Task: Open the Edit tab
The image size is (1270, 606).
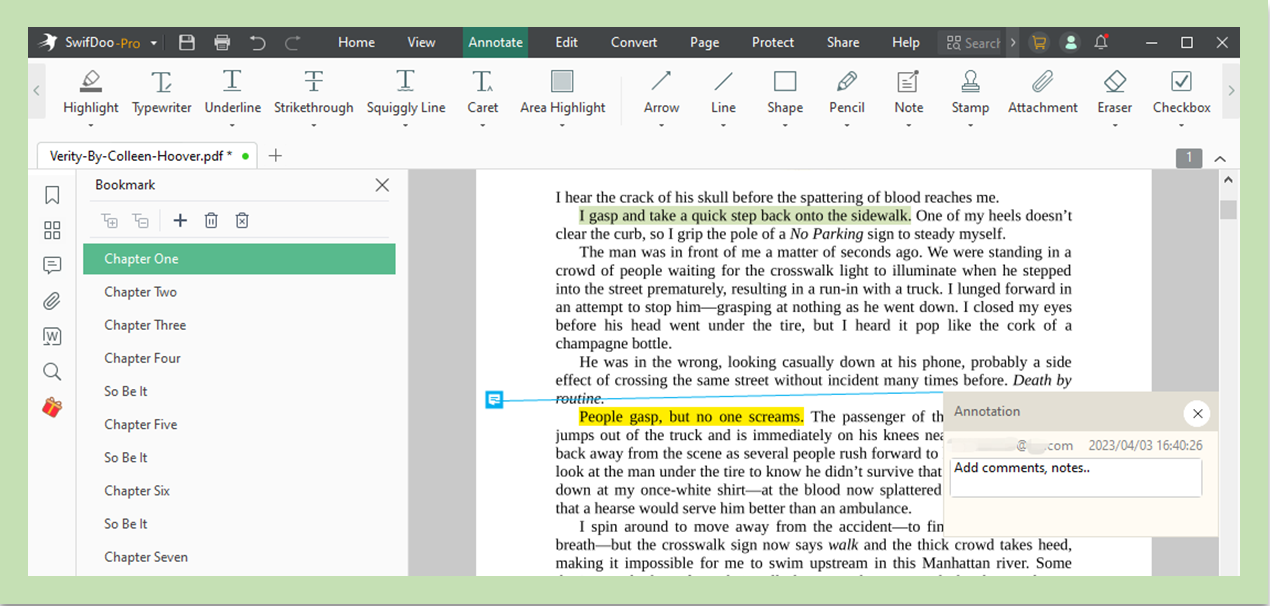Action: coord(567,43)
